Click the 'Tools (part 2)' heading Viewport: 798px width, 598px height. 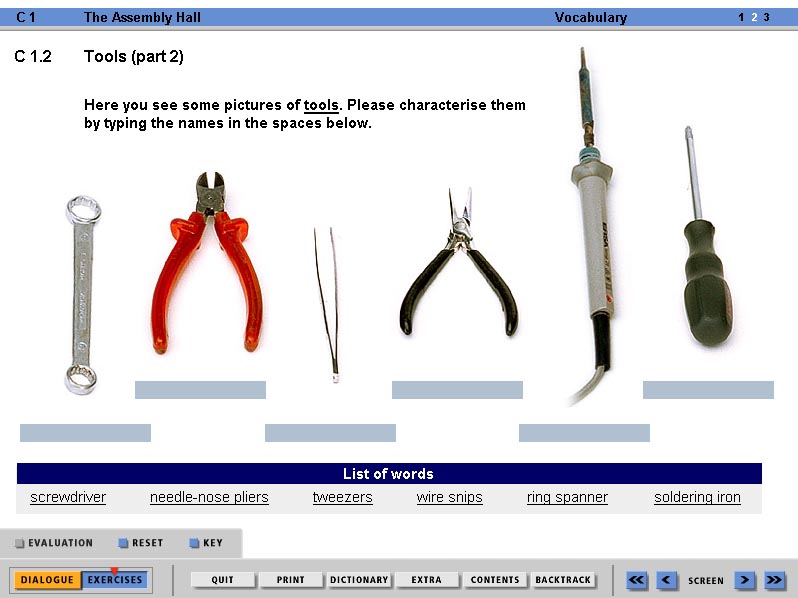pos(134,56)
